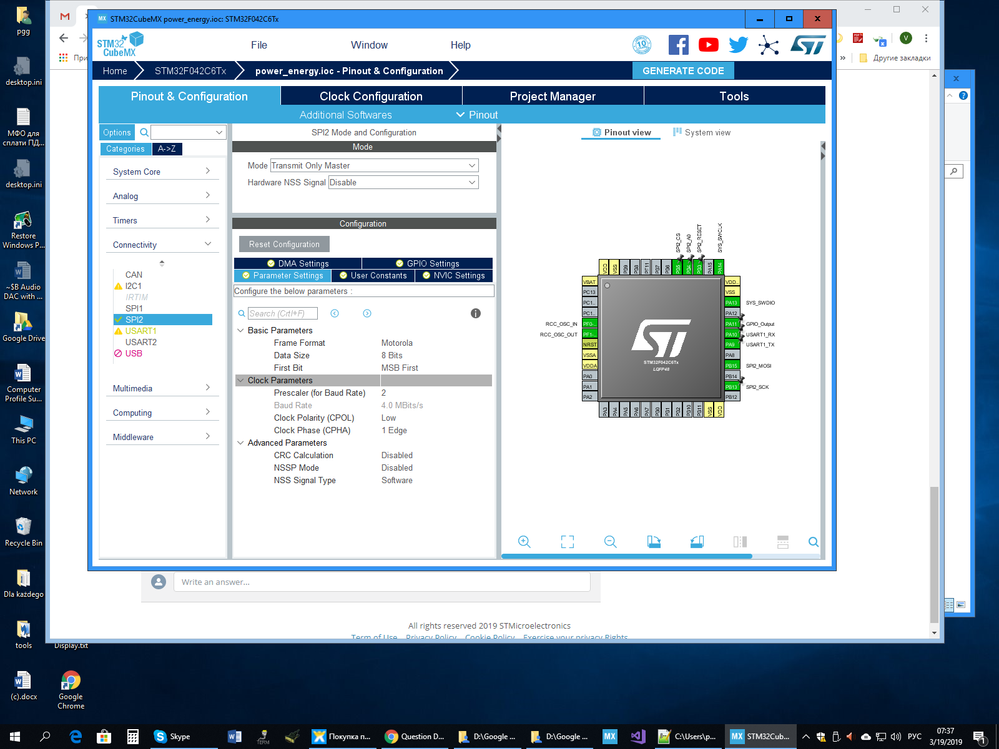999x749 pixels.
Task: Open the NVIC Settings tab
Action: coord(454,276)
